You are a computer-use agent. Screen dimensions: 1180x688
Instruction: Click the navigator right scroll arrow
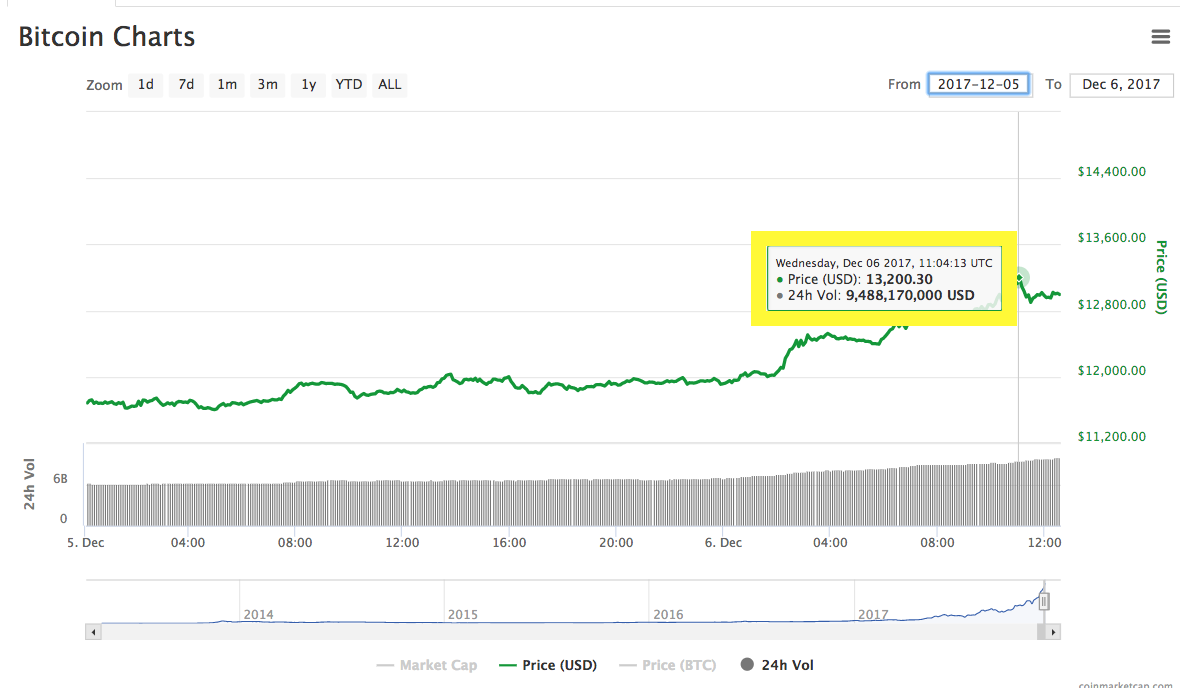[1053, 632]
